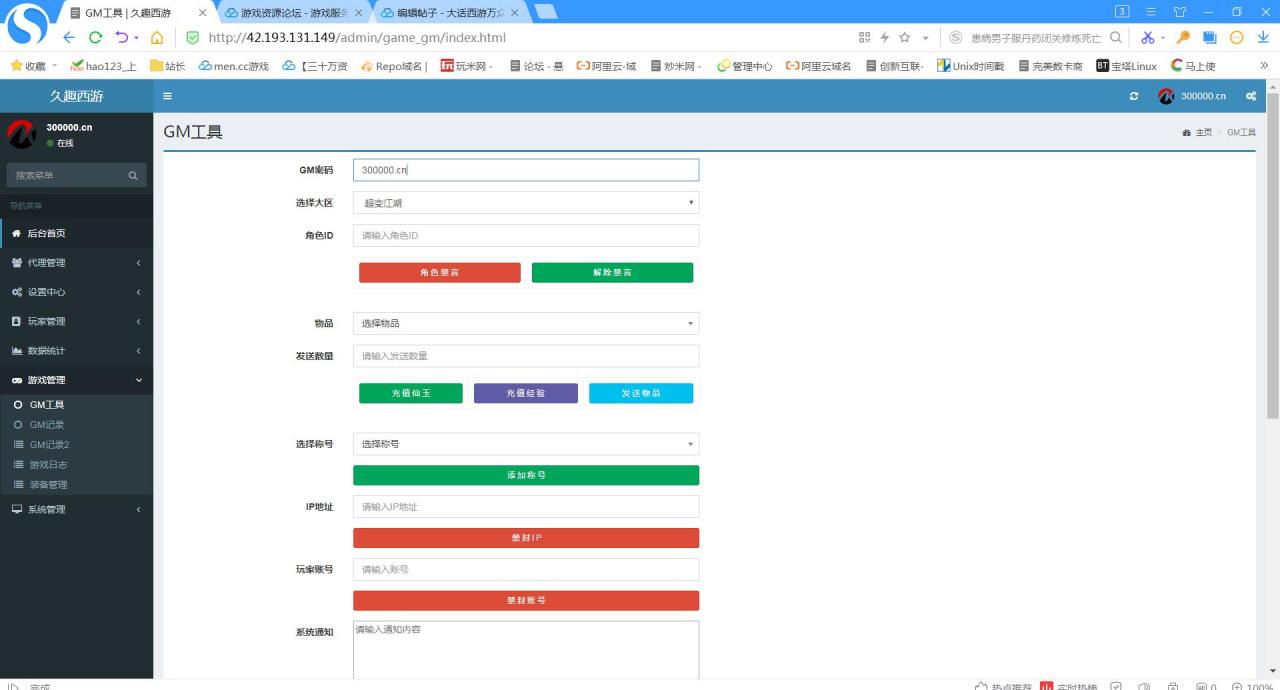The image size is (1280, 690).
Task: Go to browser home page icon
Action: 157,38
